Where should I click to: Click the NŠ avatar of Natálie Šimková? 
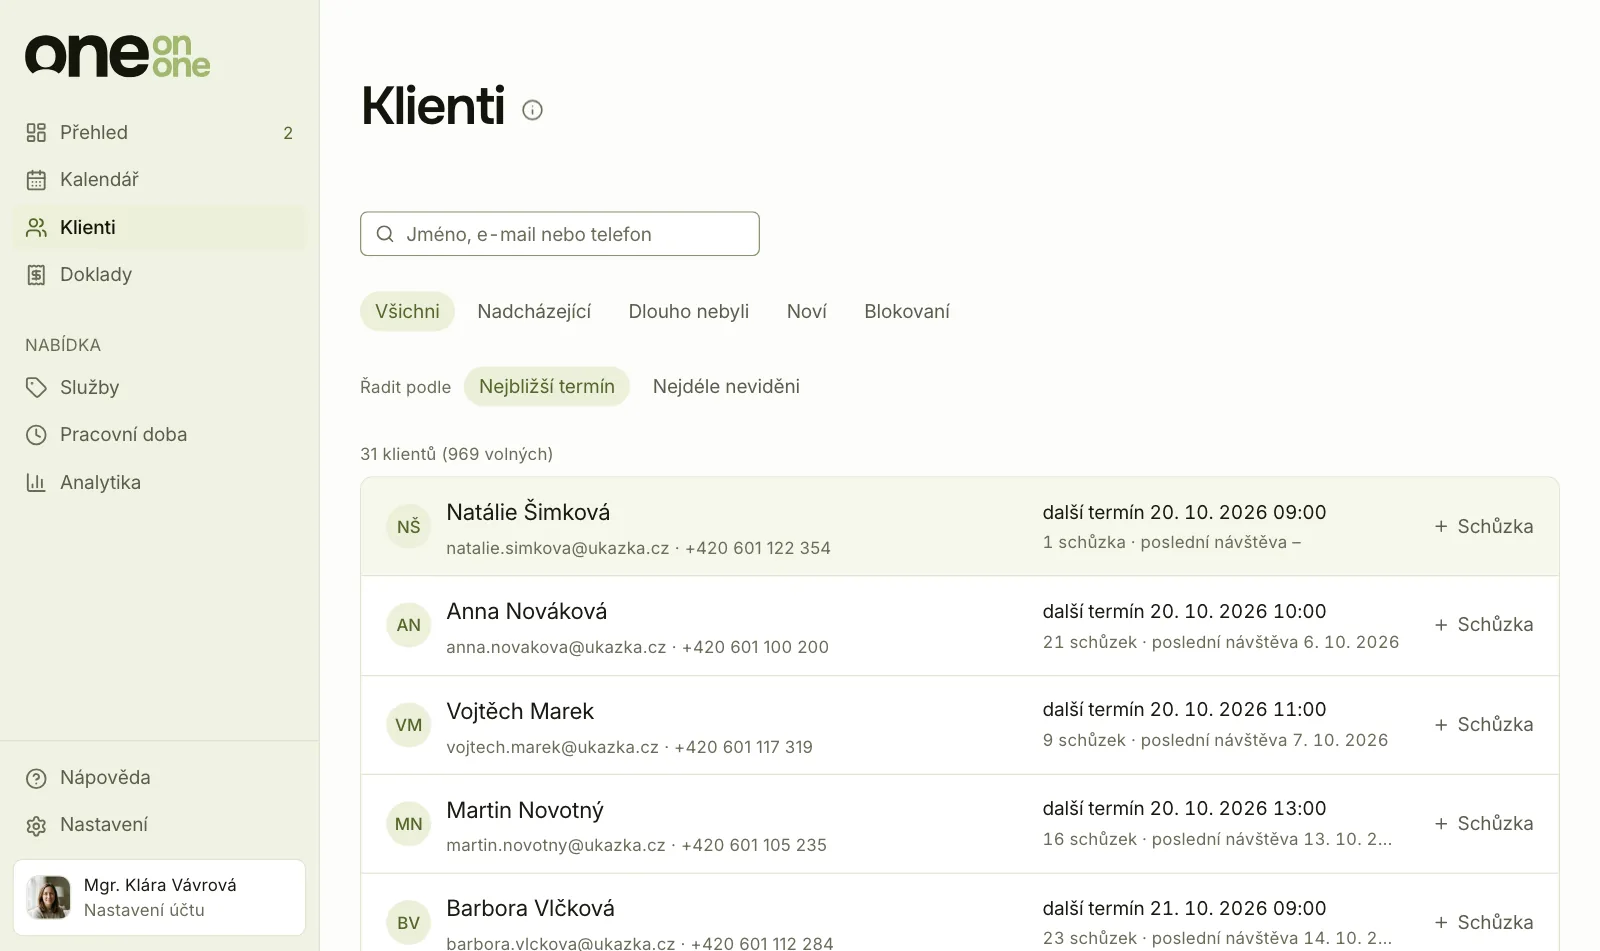pyautogui.click(x=408, y=527)
